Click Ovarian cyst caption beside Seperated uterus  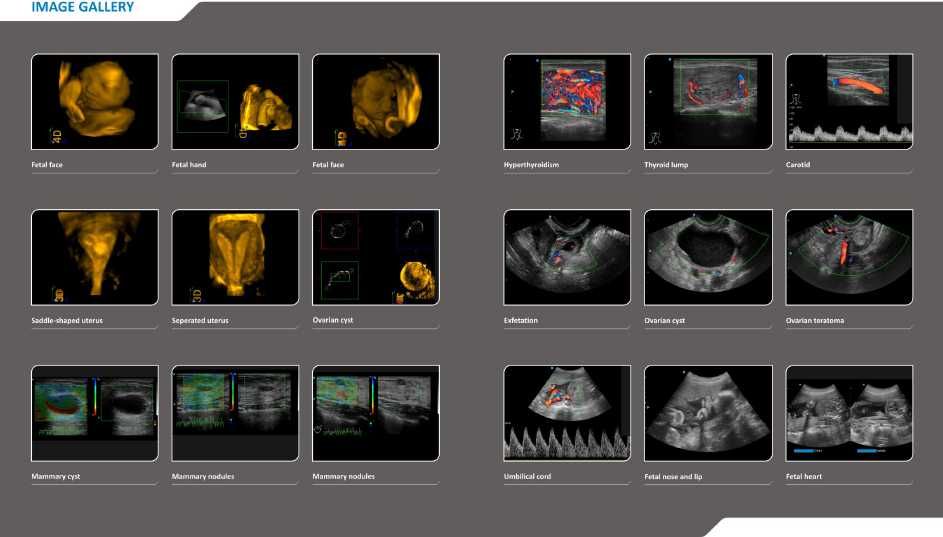[x=333, y=321]
